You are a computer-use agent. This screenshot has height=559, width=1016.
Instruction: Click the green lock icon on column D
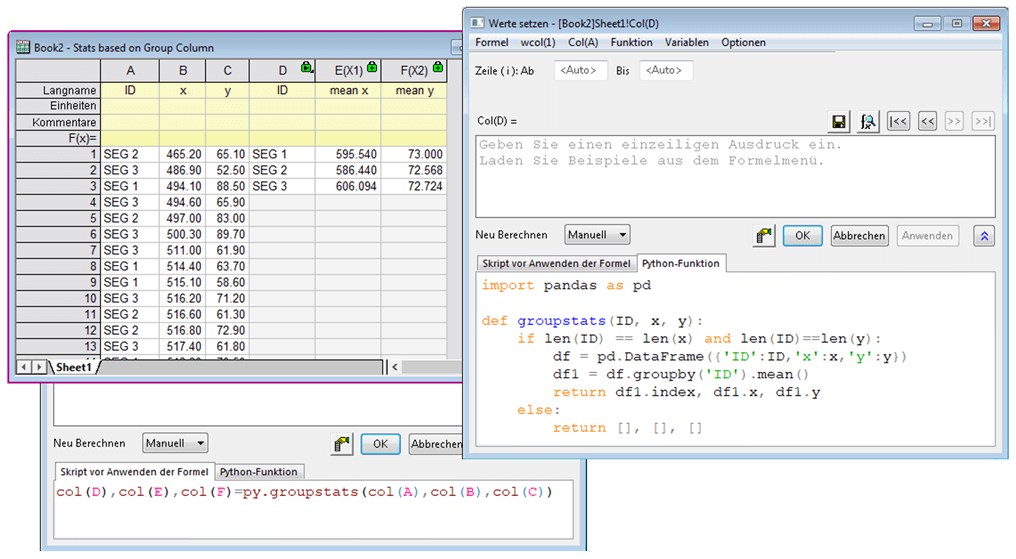pyautogui.click(x=306, y=67)
